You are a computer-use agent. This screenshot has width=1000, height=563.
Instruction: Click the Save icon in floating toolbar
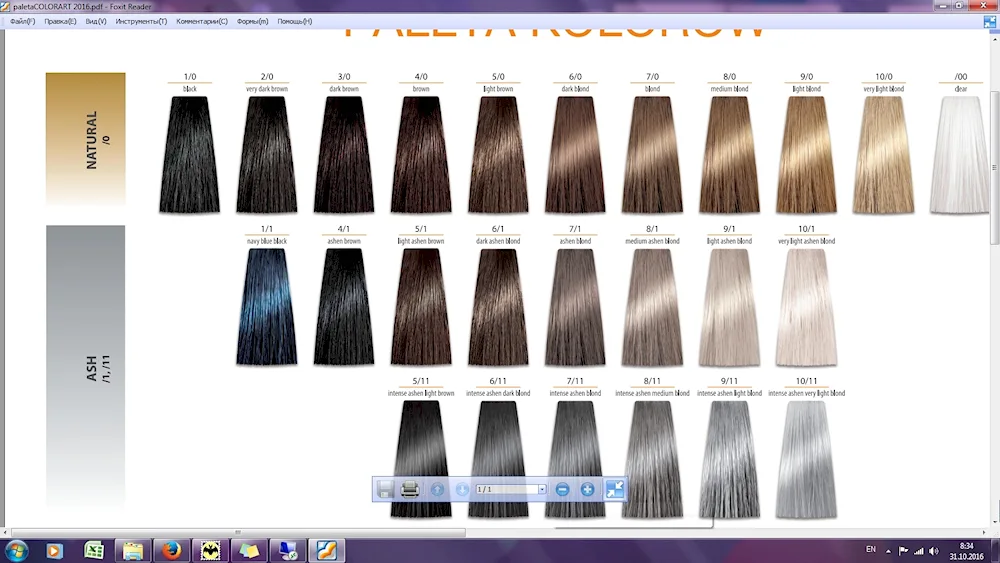coord(385,489)
